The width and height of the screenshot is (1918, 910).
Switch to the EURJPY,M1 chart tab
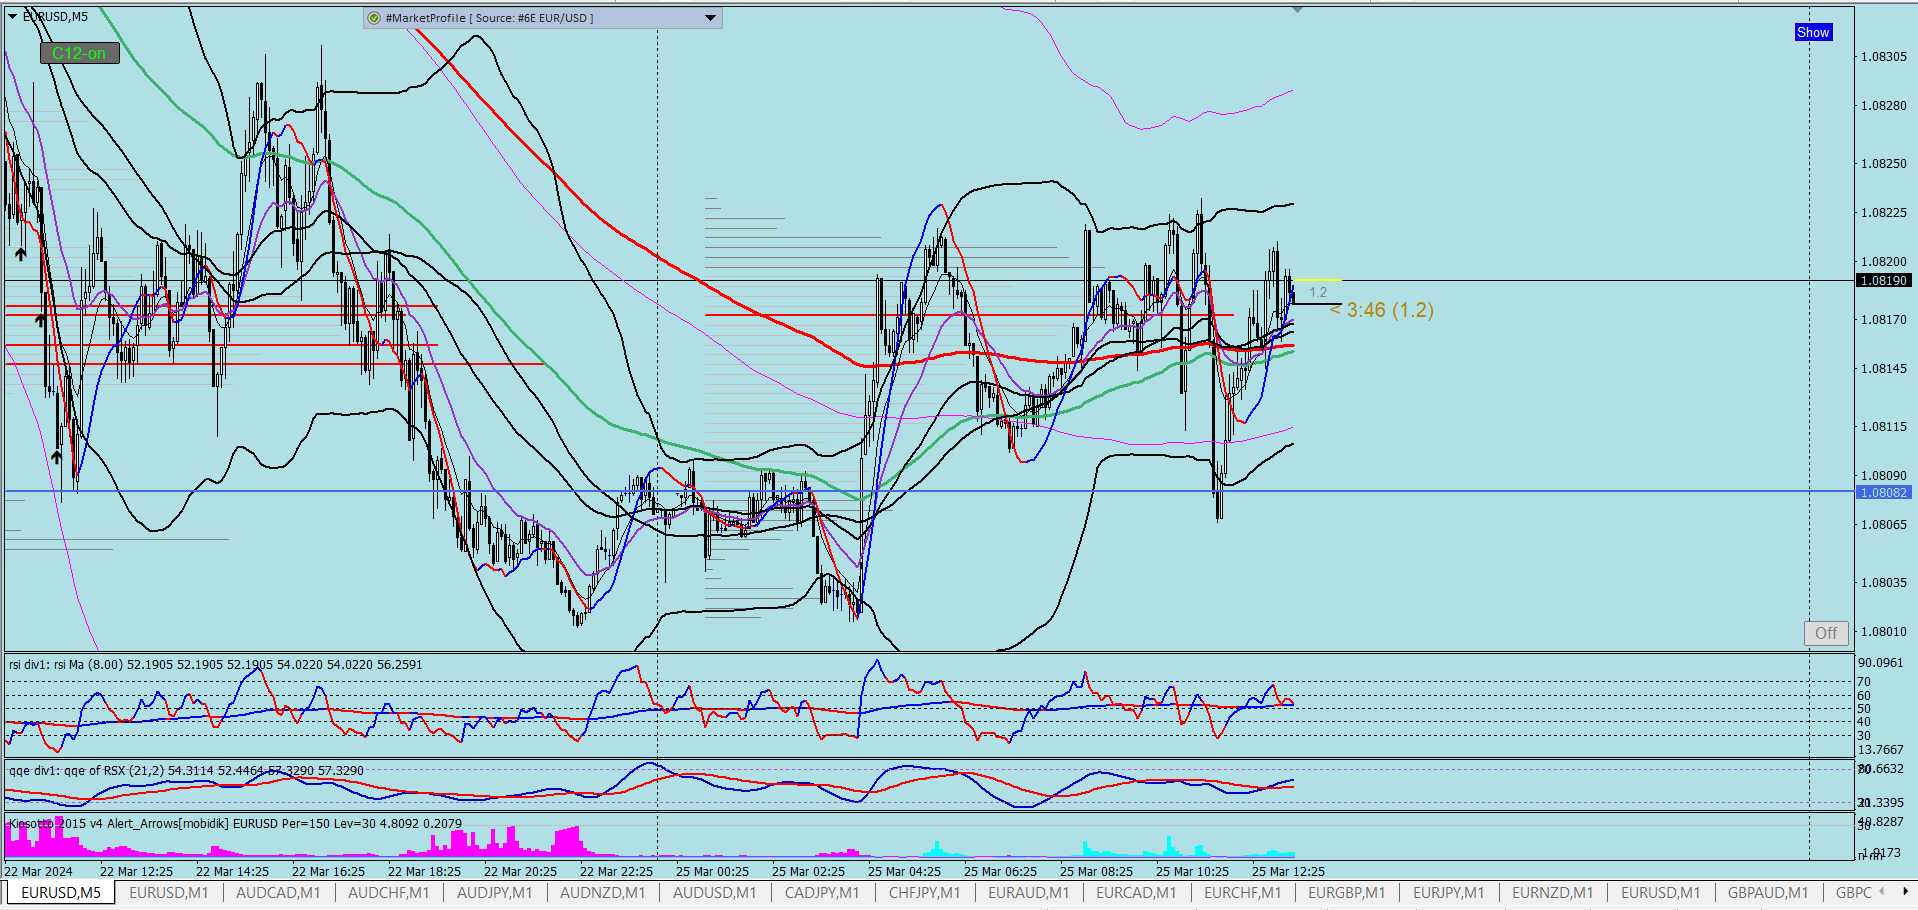pos(1448,892)
